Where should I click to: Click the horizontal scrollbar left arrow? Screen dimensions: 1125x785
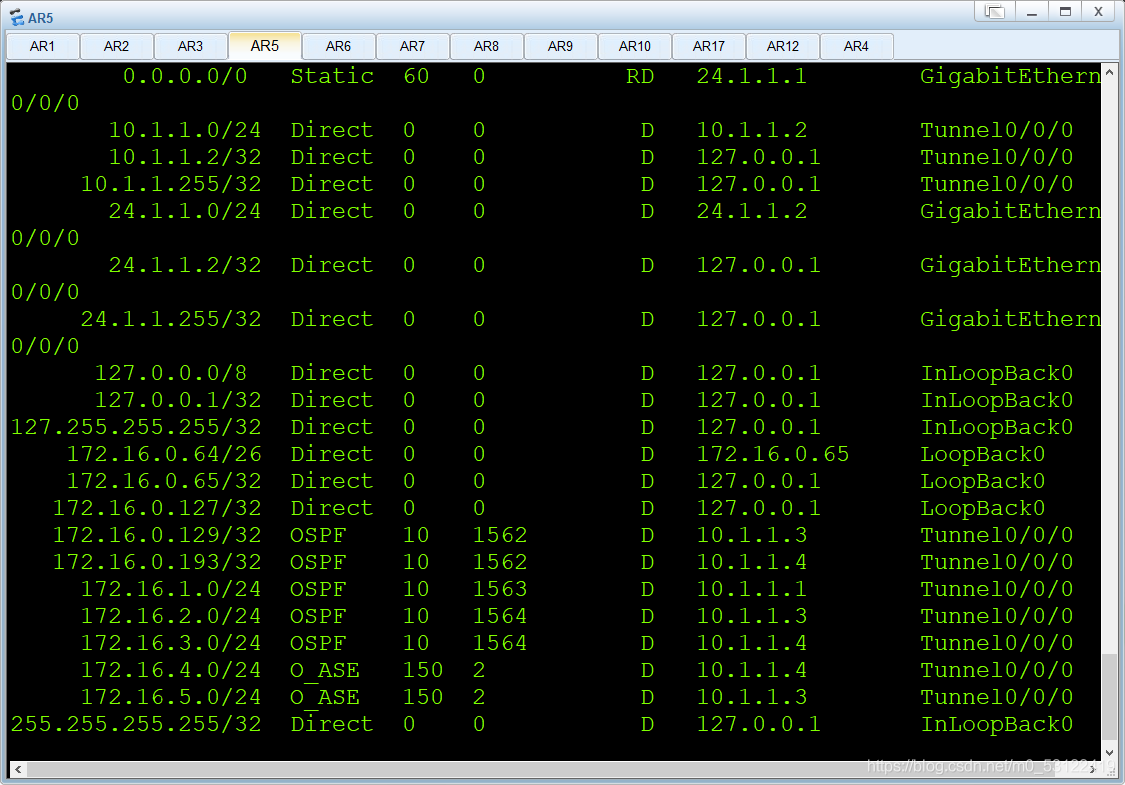[x=18, y=769]
